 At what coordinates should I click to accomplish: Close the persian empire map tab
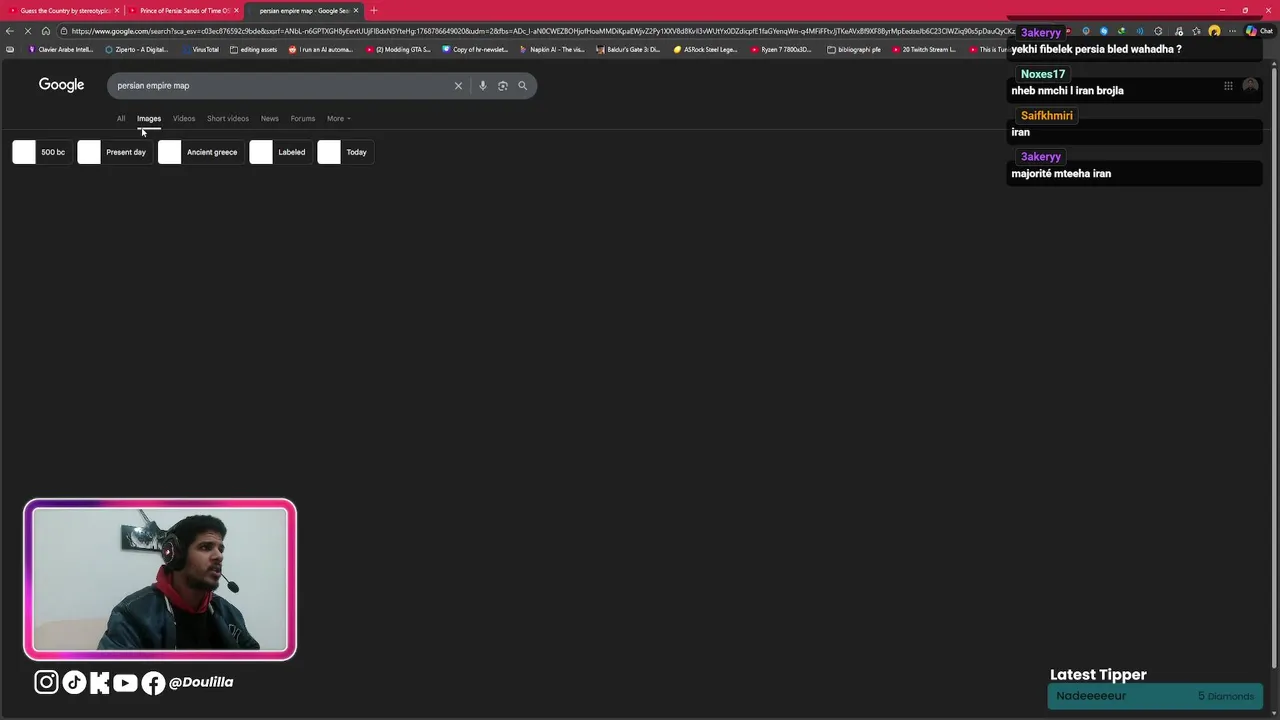355,10
